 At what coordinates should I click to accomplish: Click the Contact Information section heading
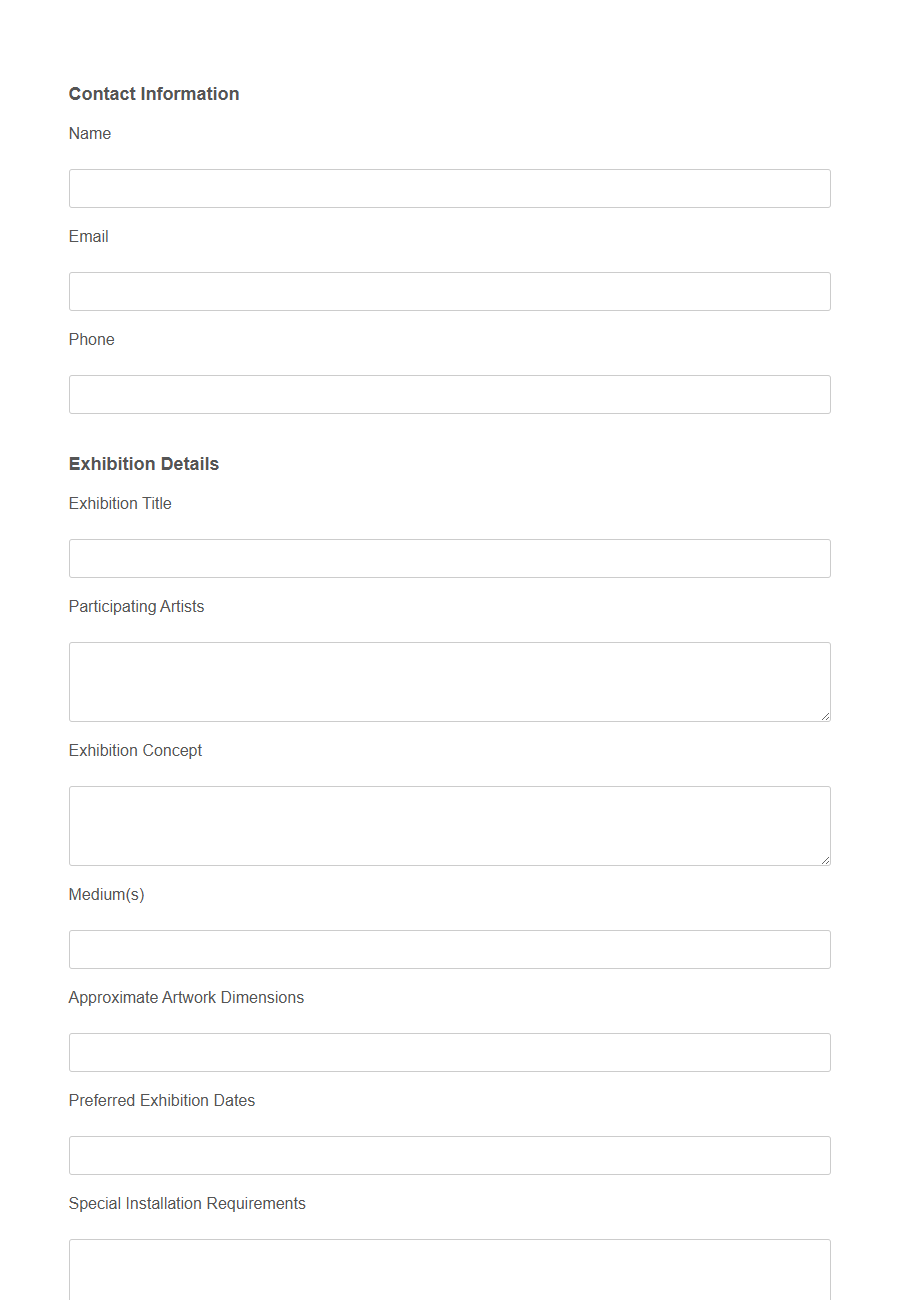tap(154, 93)
